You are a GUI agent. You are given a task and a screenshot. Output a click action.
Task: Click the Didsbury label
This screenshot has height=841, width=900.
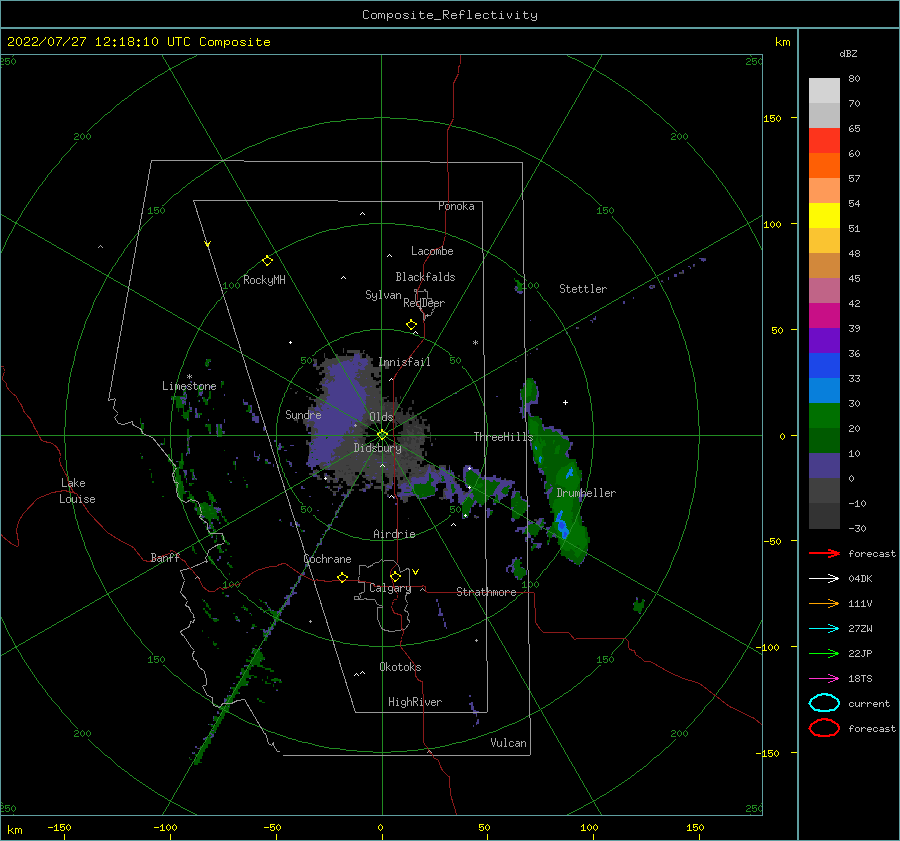click(x=377, y=448)
